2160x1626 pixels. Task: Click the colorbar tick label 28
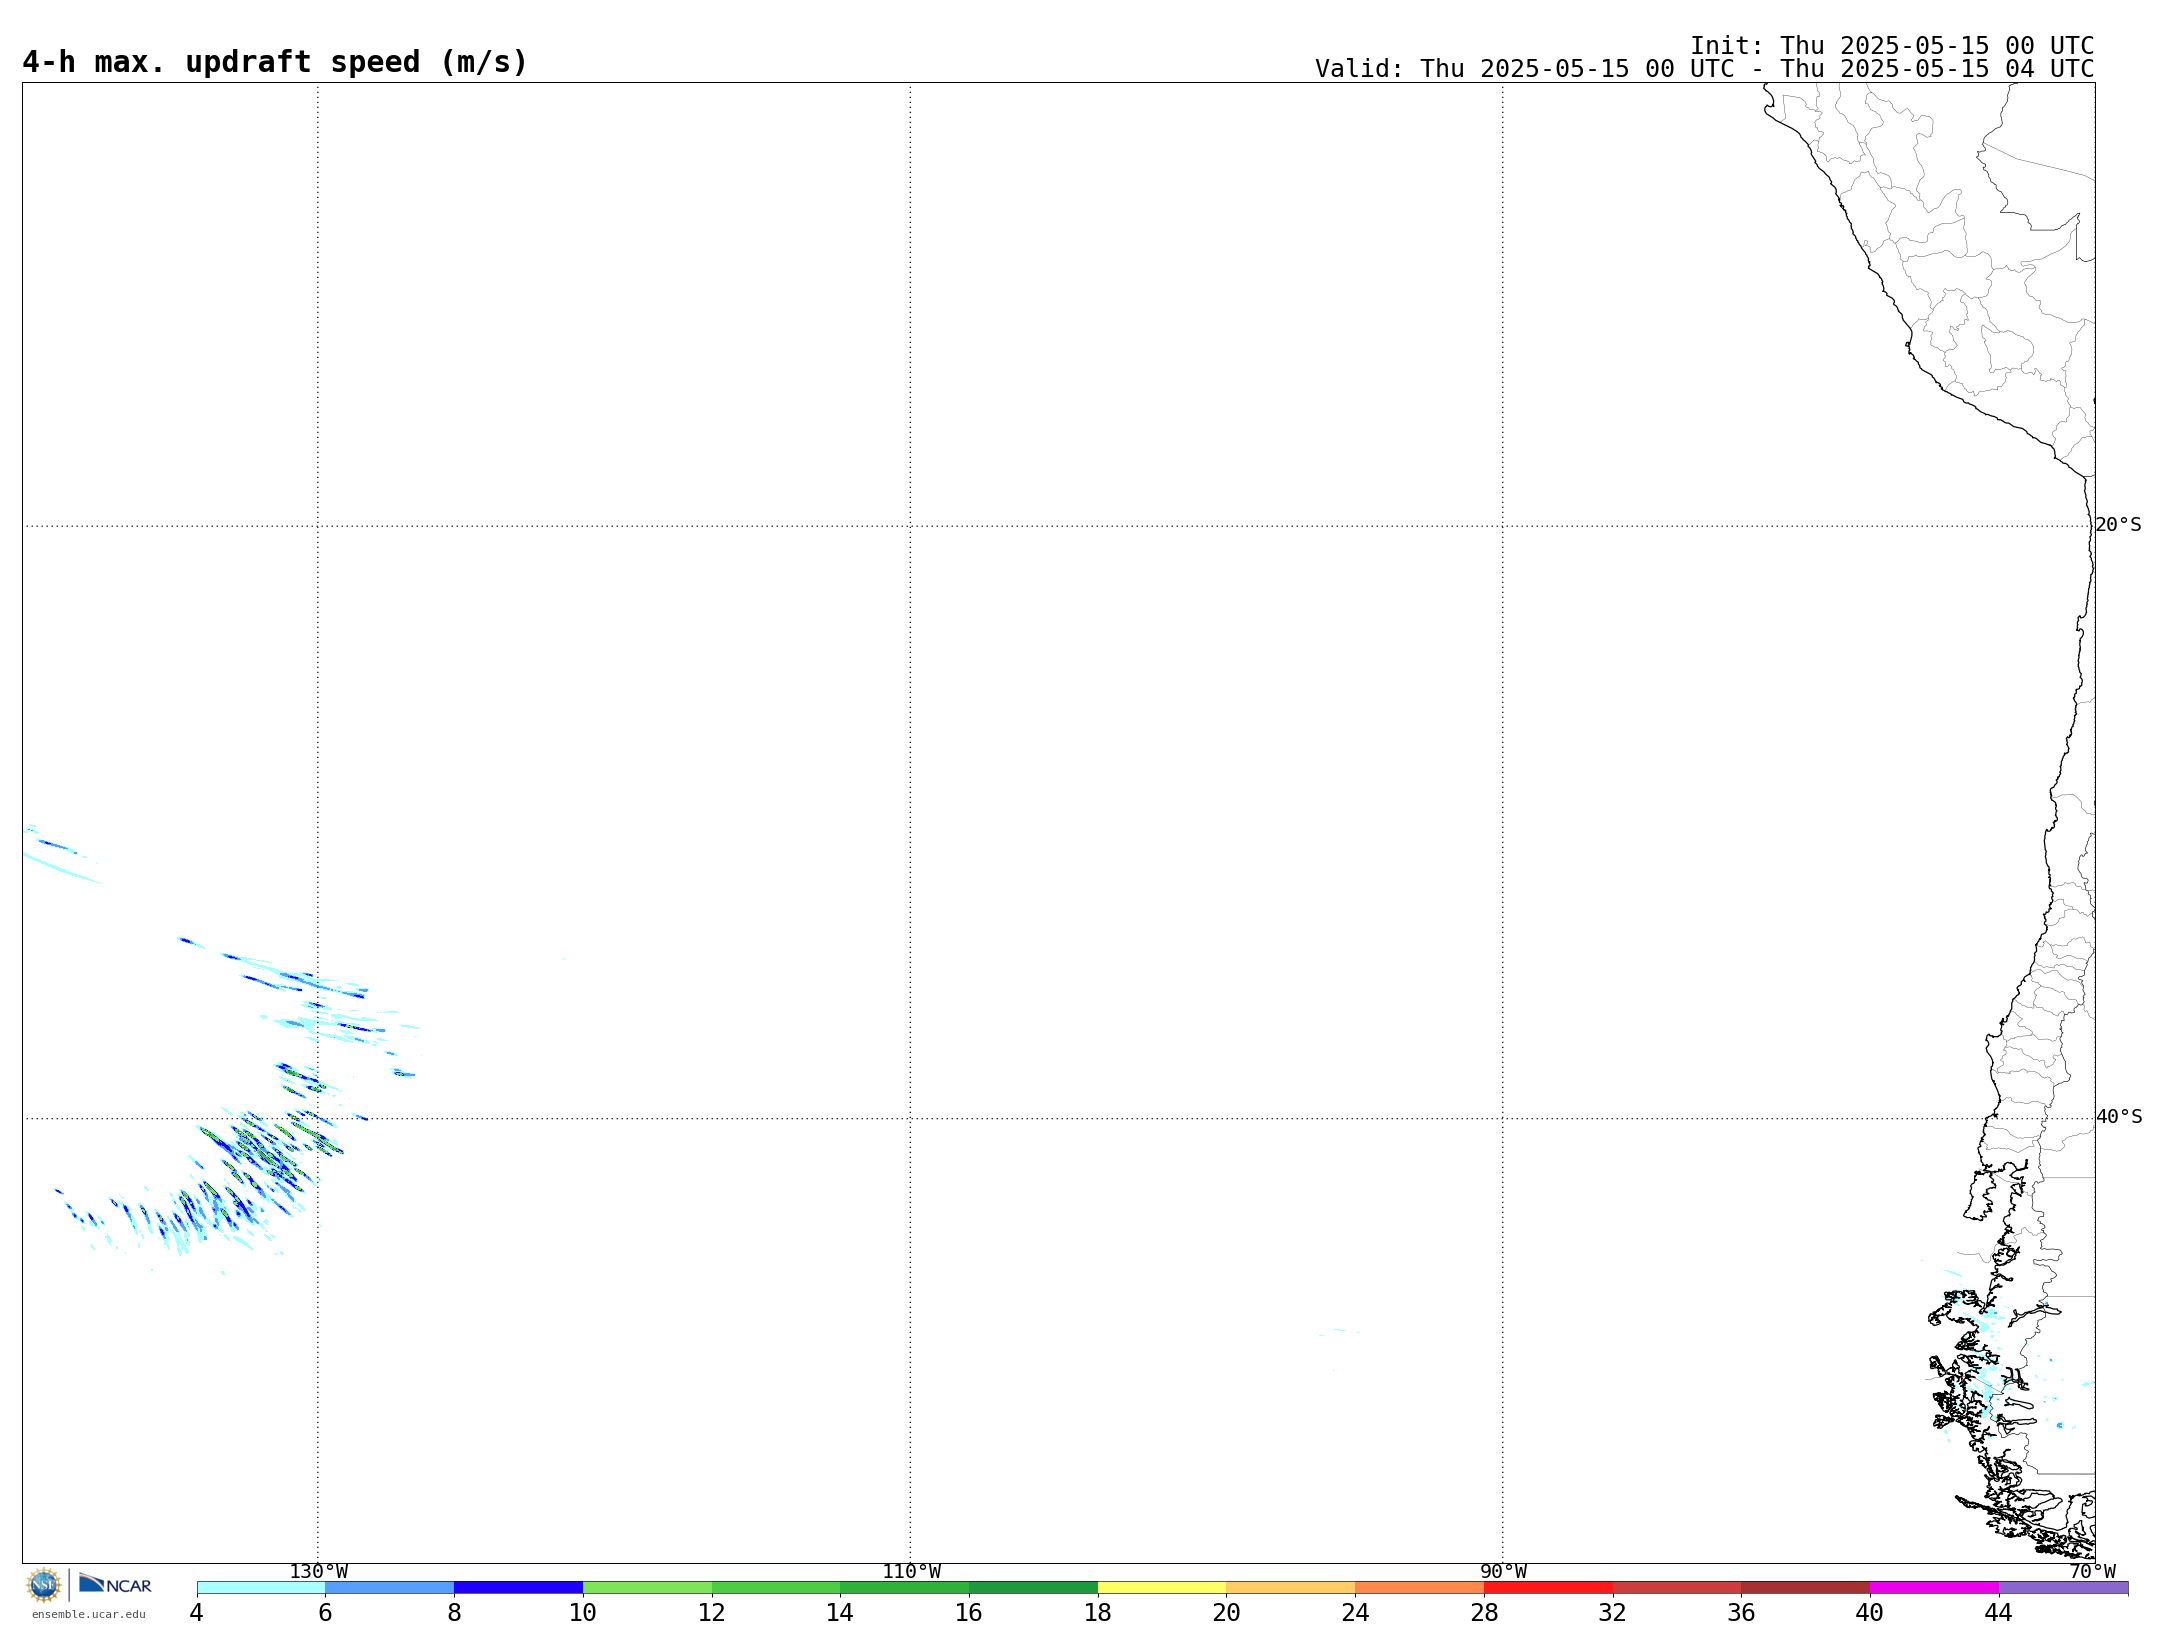click(1484, 1613)
